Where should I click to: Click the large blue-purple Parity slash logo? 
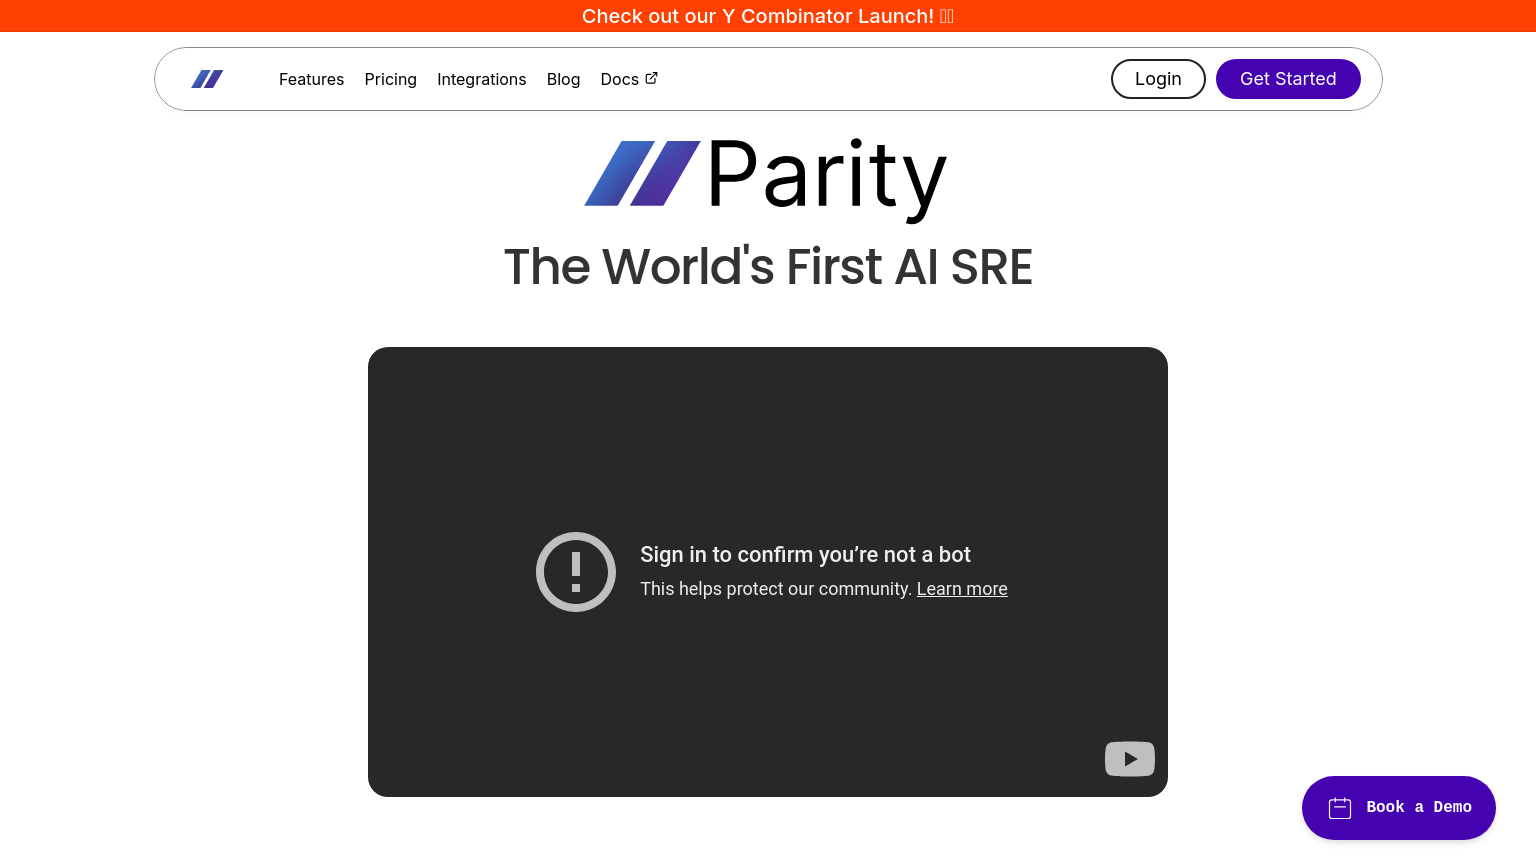click(642, 174)
